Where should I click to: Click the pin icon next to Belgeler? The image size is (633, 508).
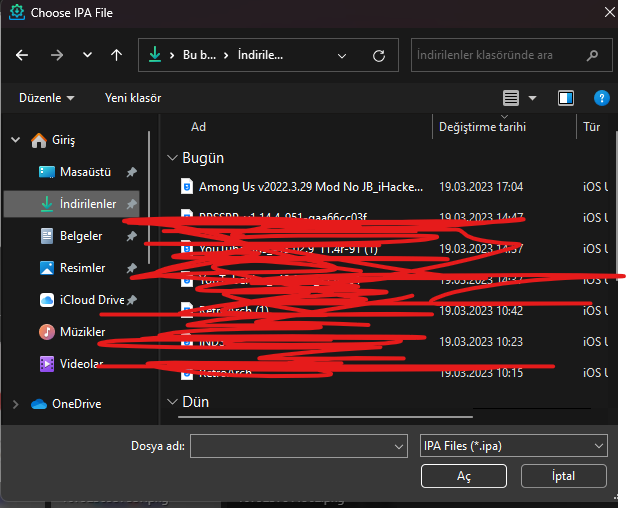(x=132, y=236)
